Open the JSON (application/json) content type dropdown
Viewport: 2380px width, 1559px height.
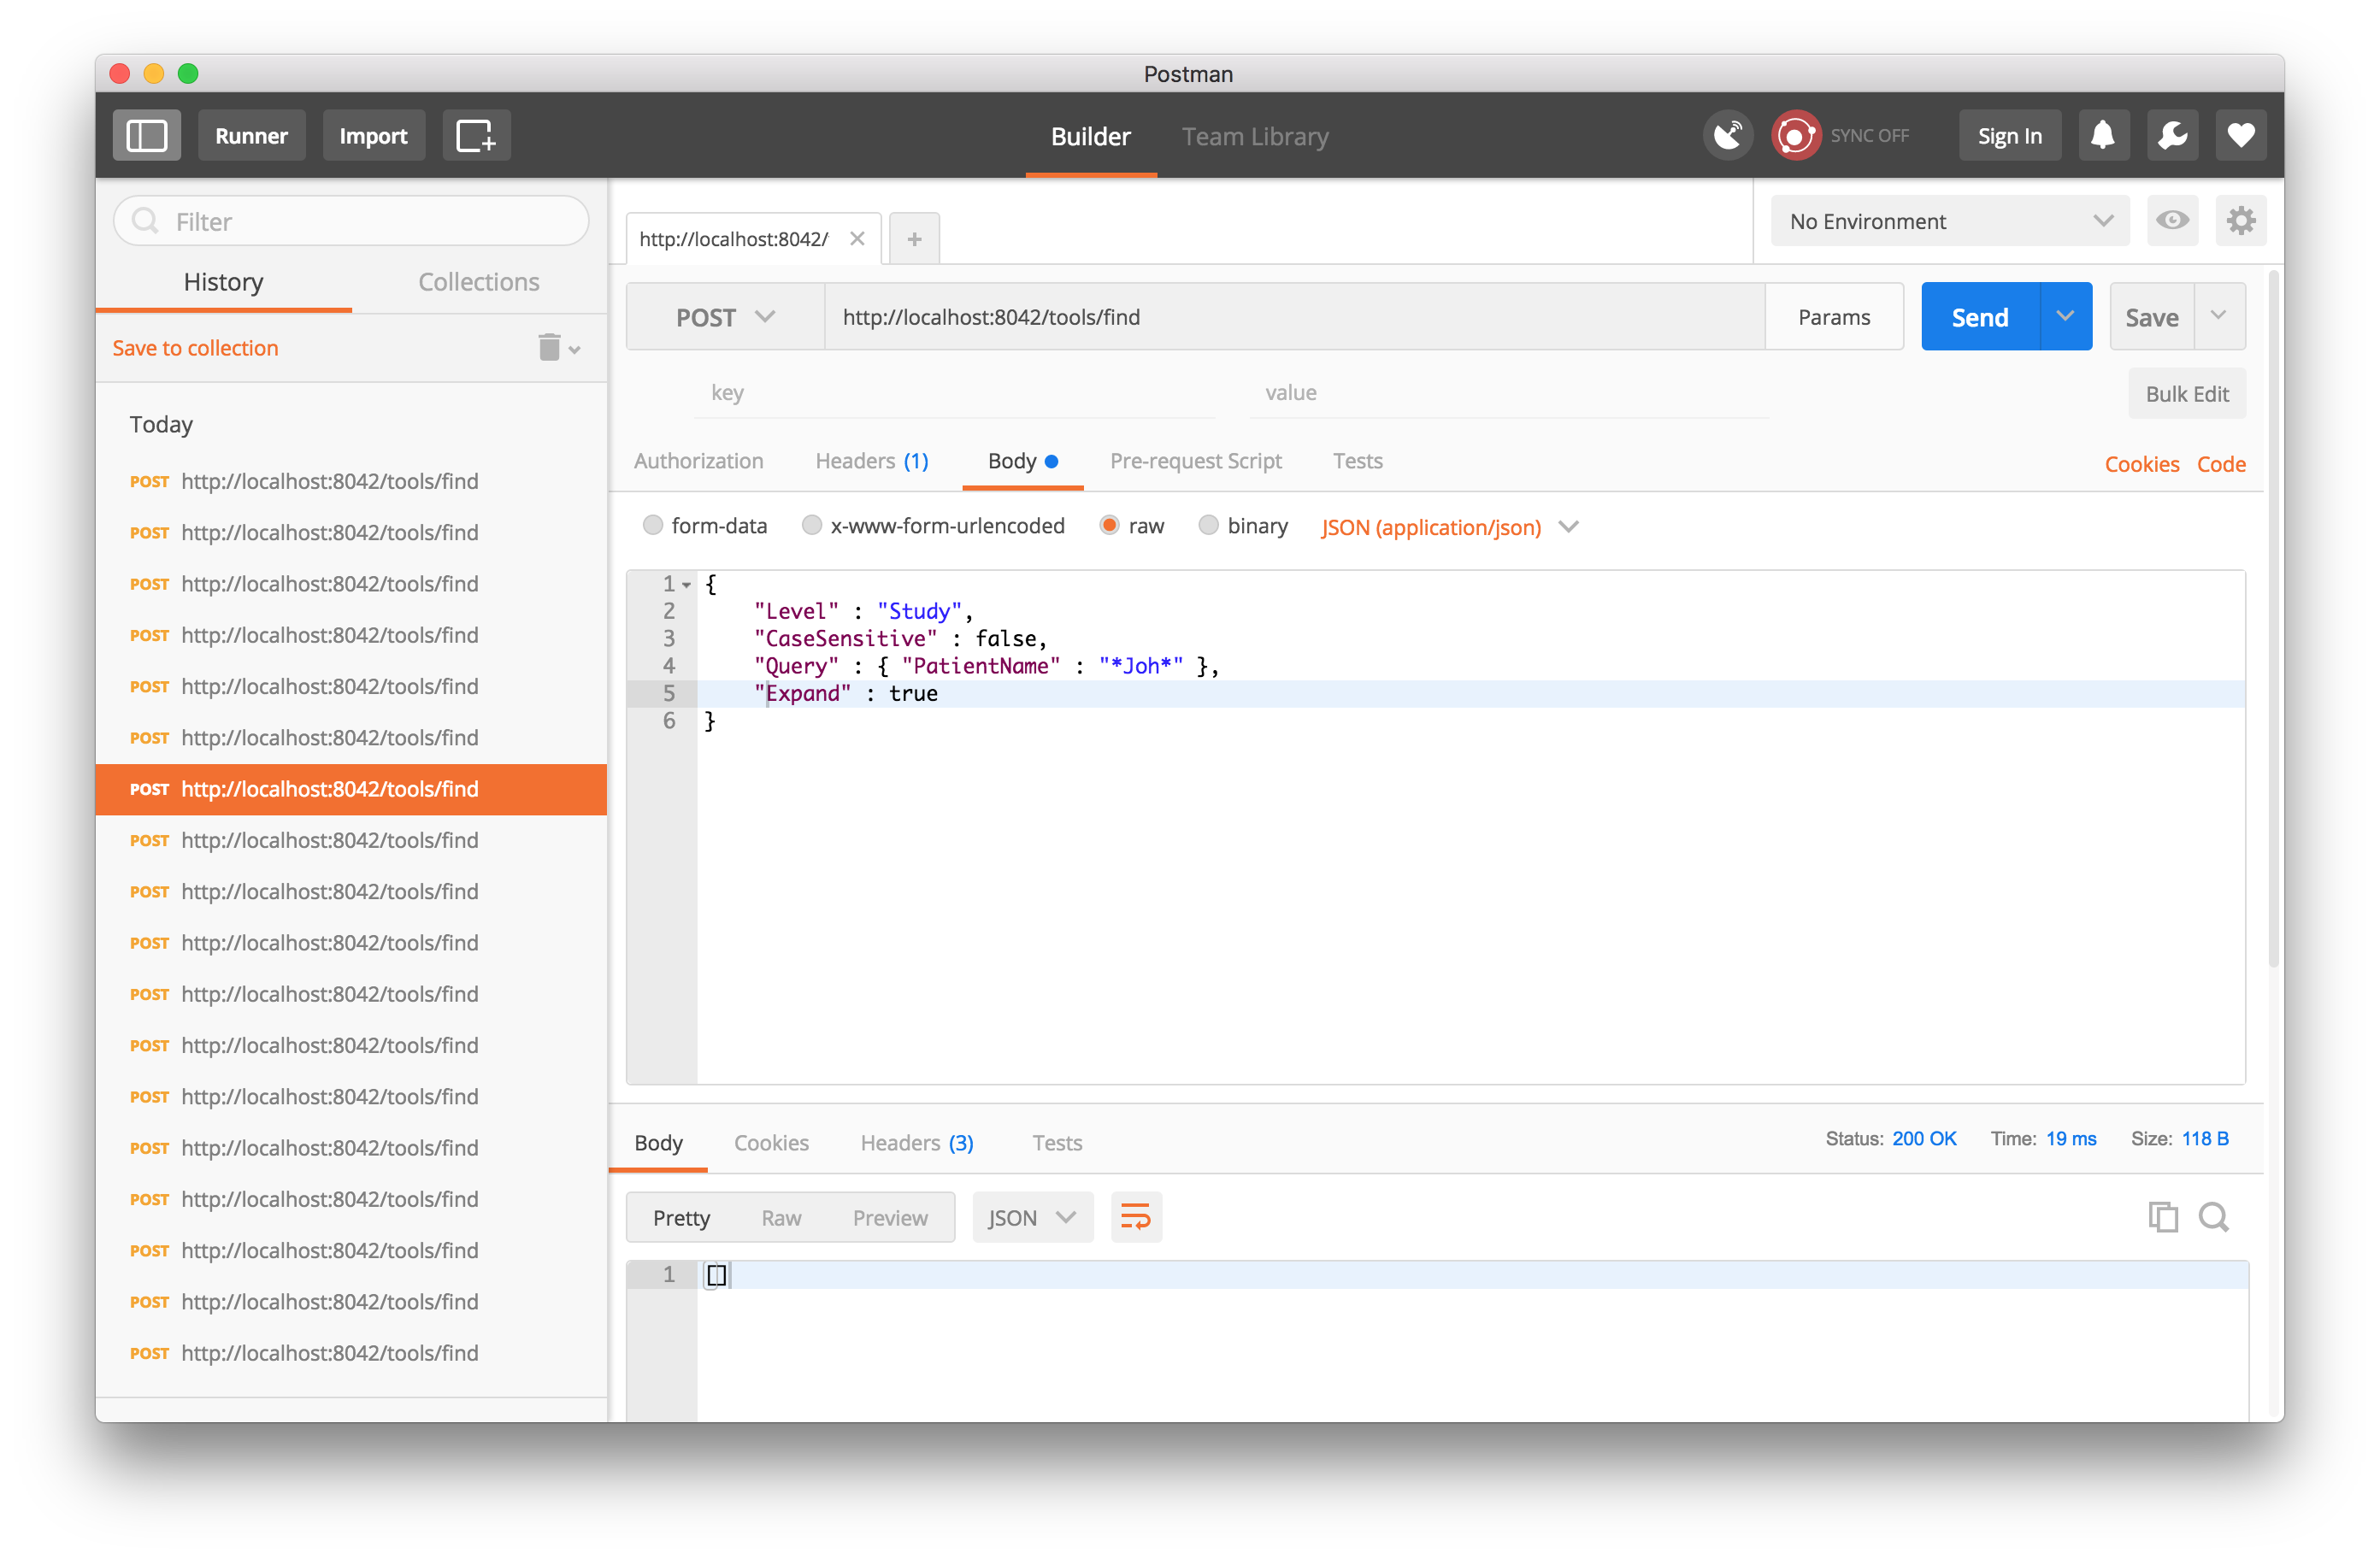point(1448,527)
